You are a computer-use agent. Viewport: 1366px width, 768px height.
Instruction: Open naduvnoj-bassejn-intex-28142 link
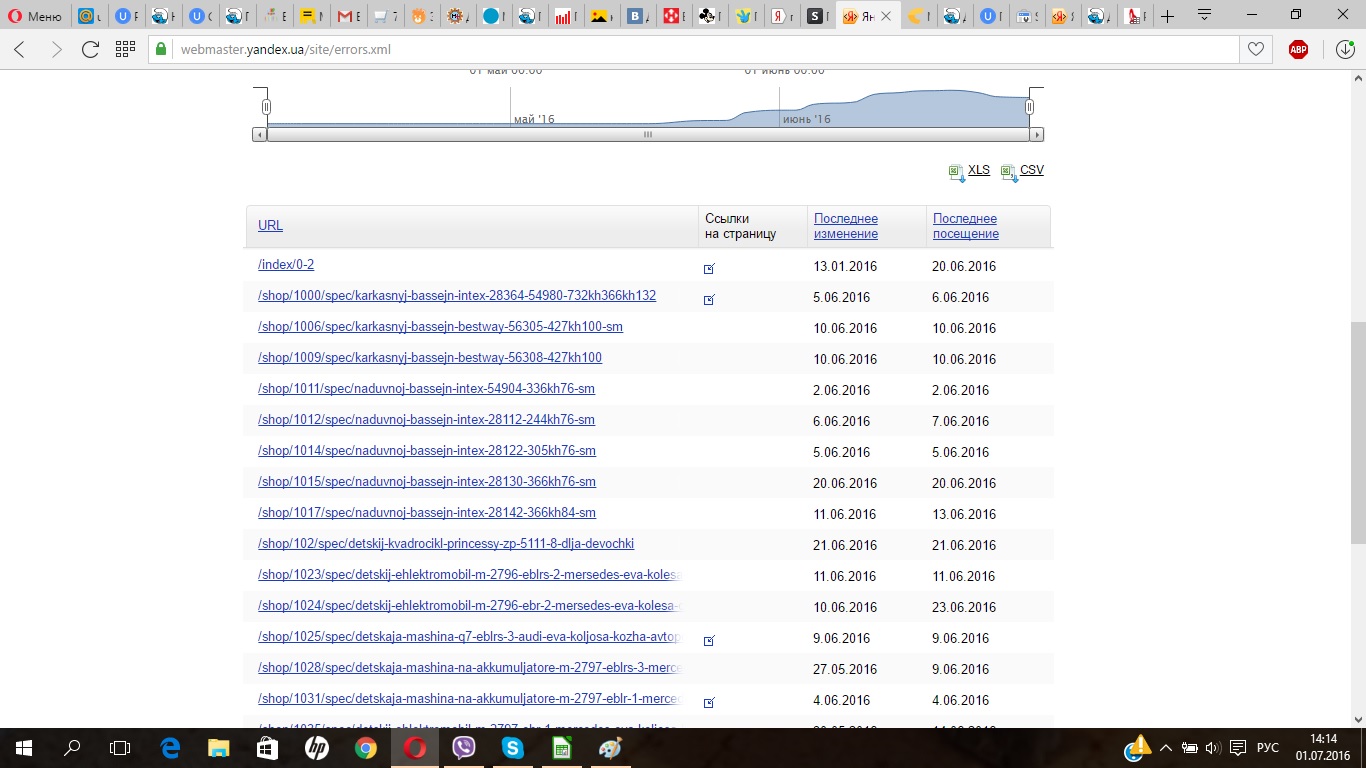(x=427, y=513)
